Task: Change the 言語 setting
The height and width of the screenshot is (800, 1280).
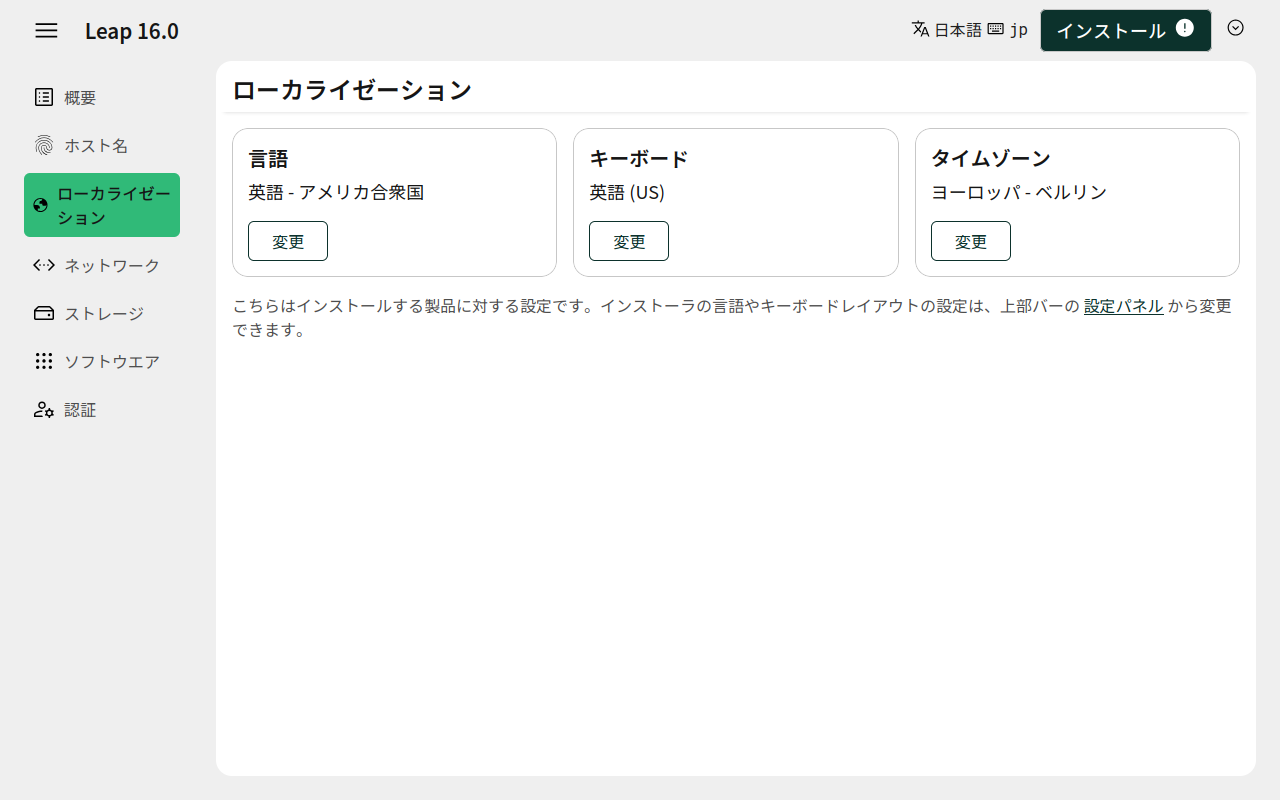Action: 288,241
